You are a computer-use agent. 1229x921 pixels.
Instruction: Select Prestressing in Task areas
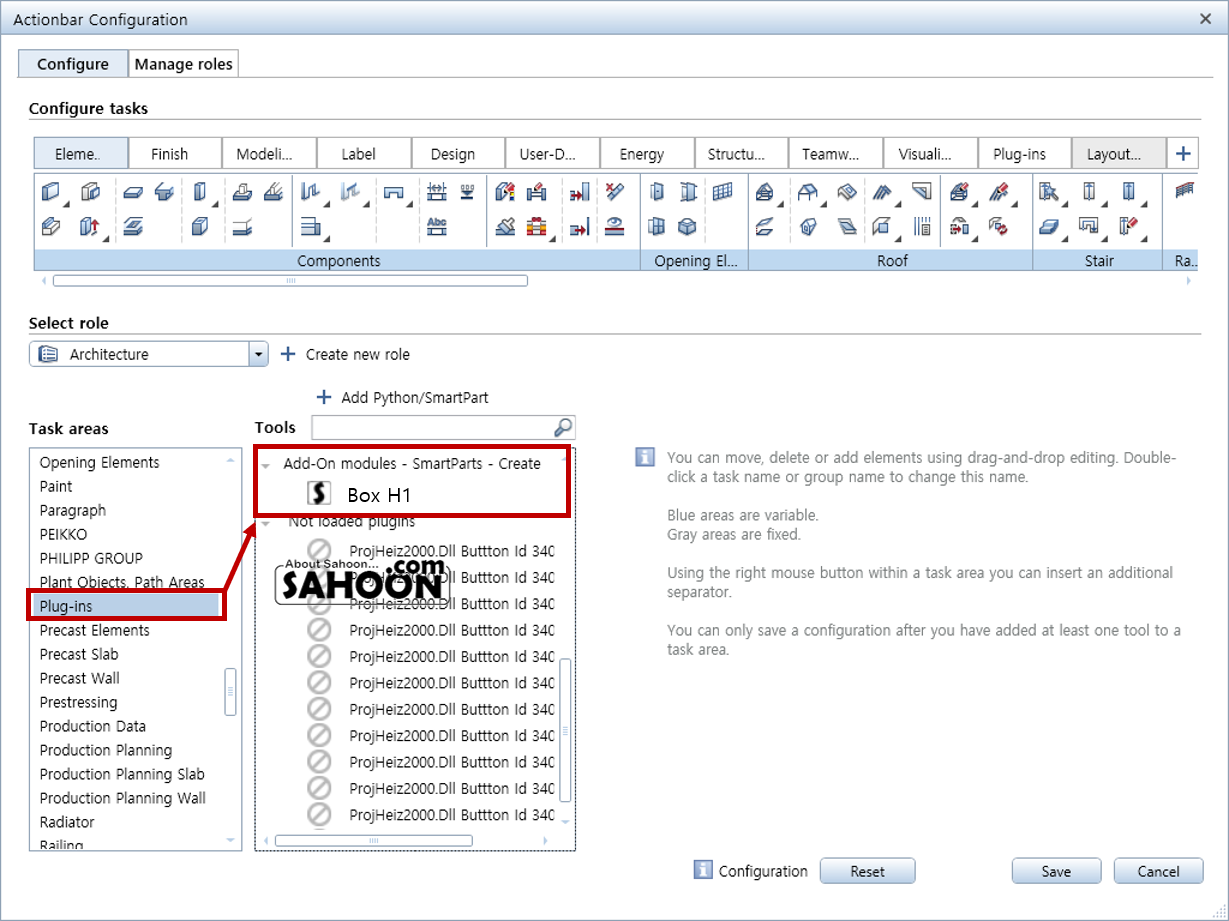(78, 702)
